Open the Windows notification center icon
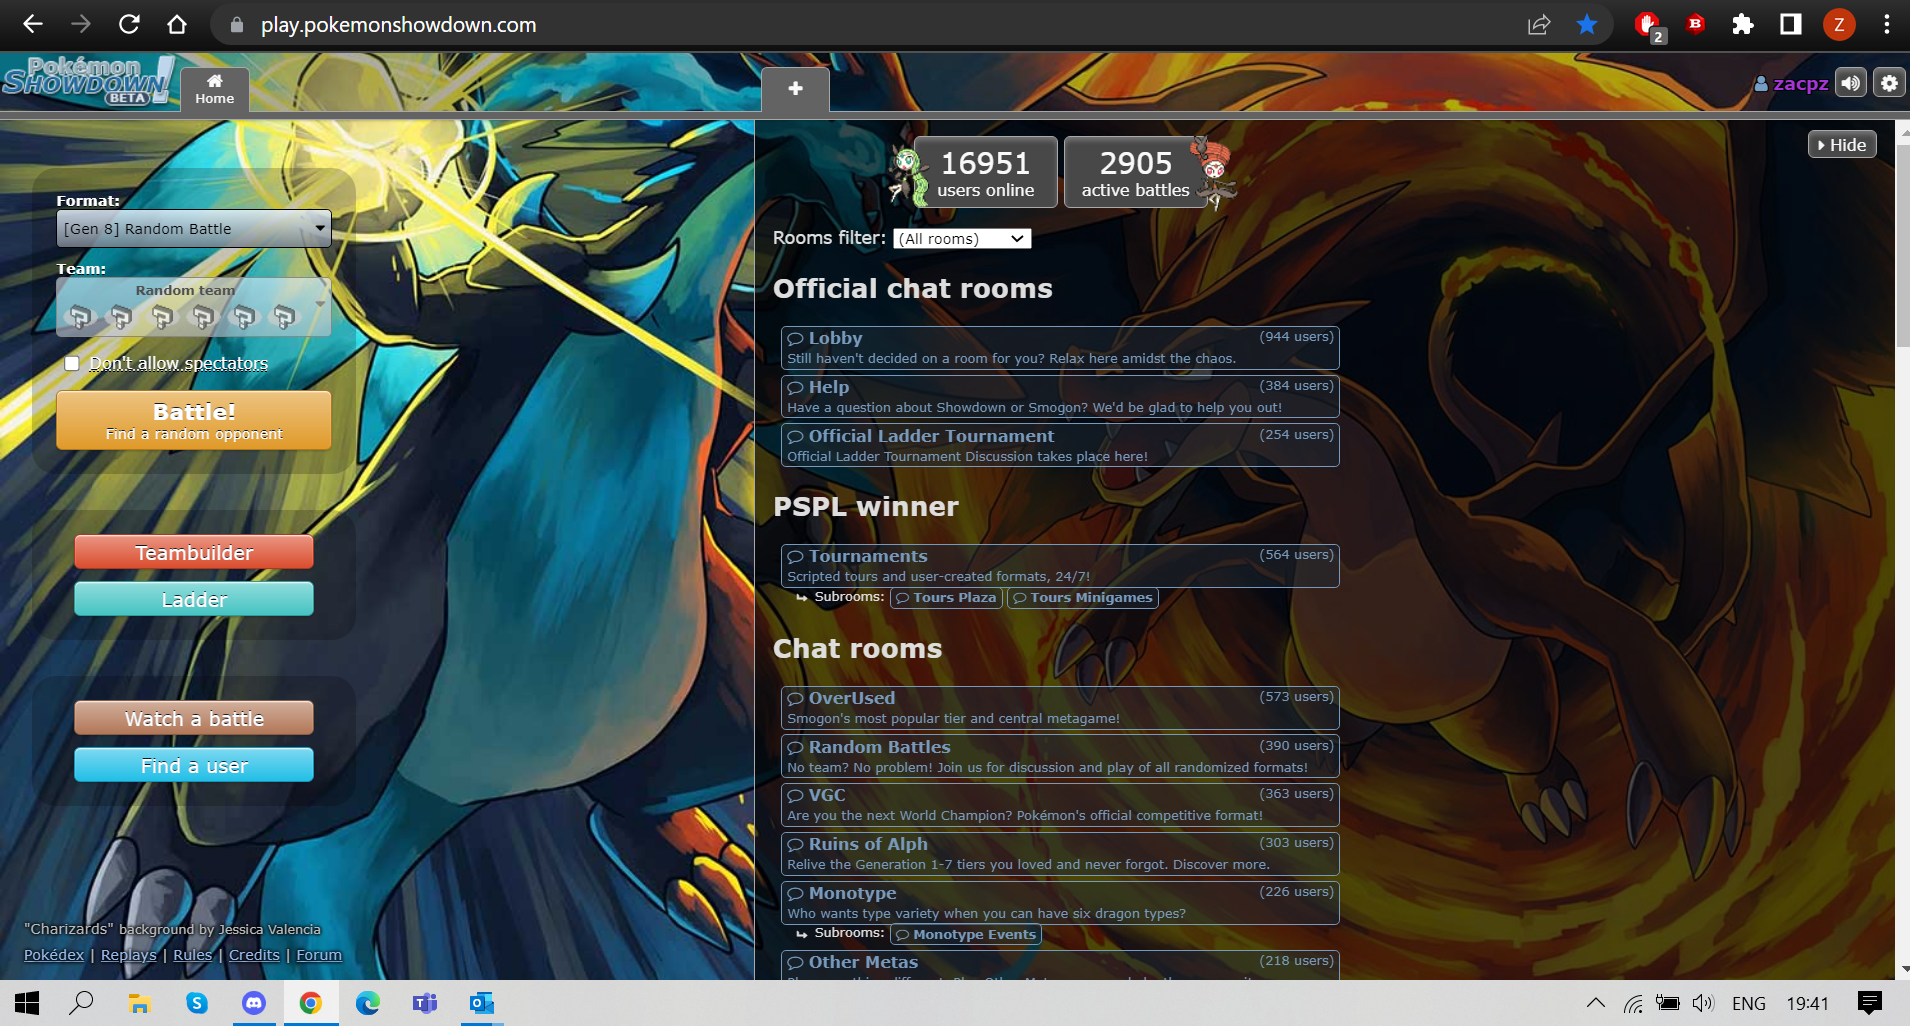 [1869, 1002]
